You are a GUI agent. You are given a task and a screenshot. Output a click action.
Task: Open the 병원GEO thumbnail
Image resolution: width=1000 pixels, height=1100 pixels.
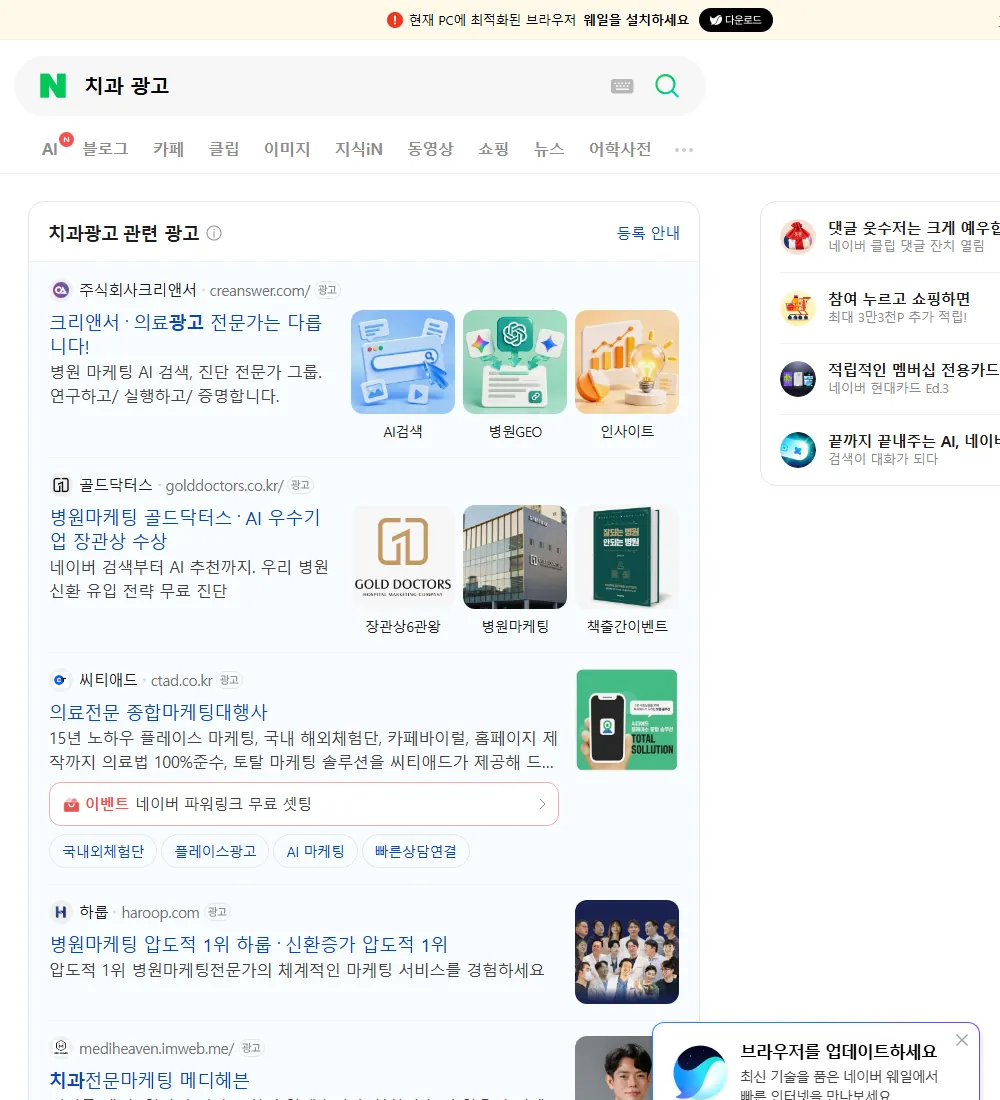click(x=515, y=362)
